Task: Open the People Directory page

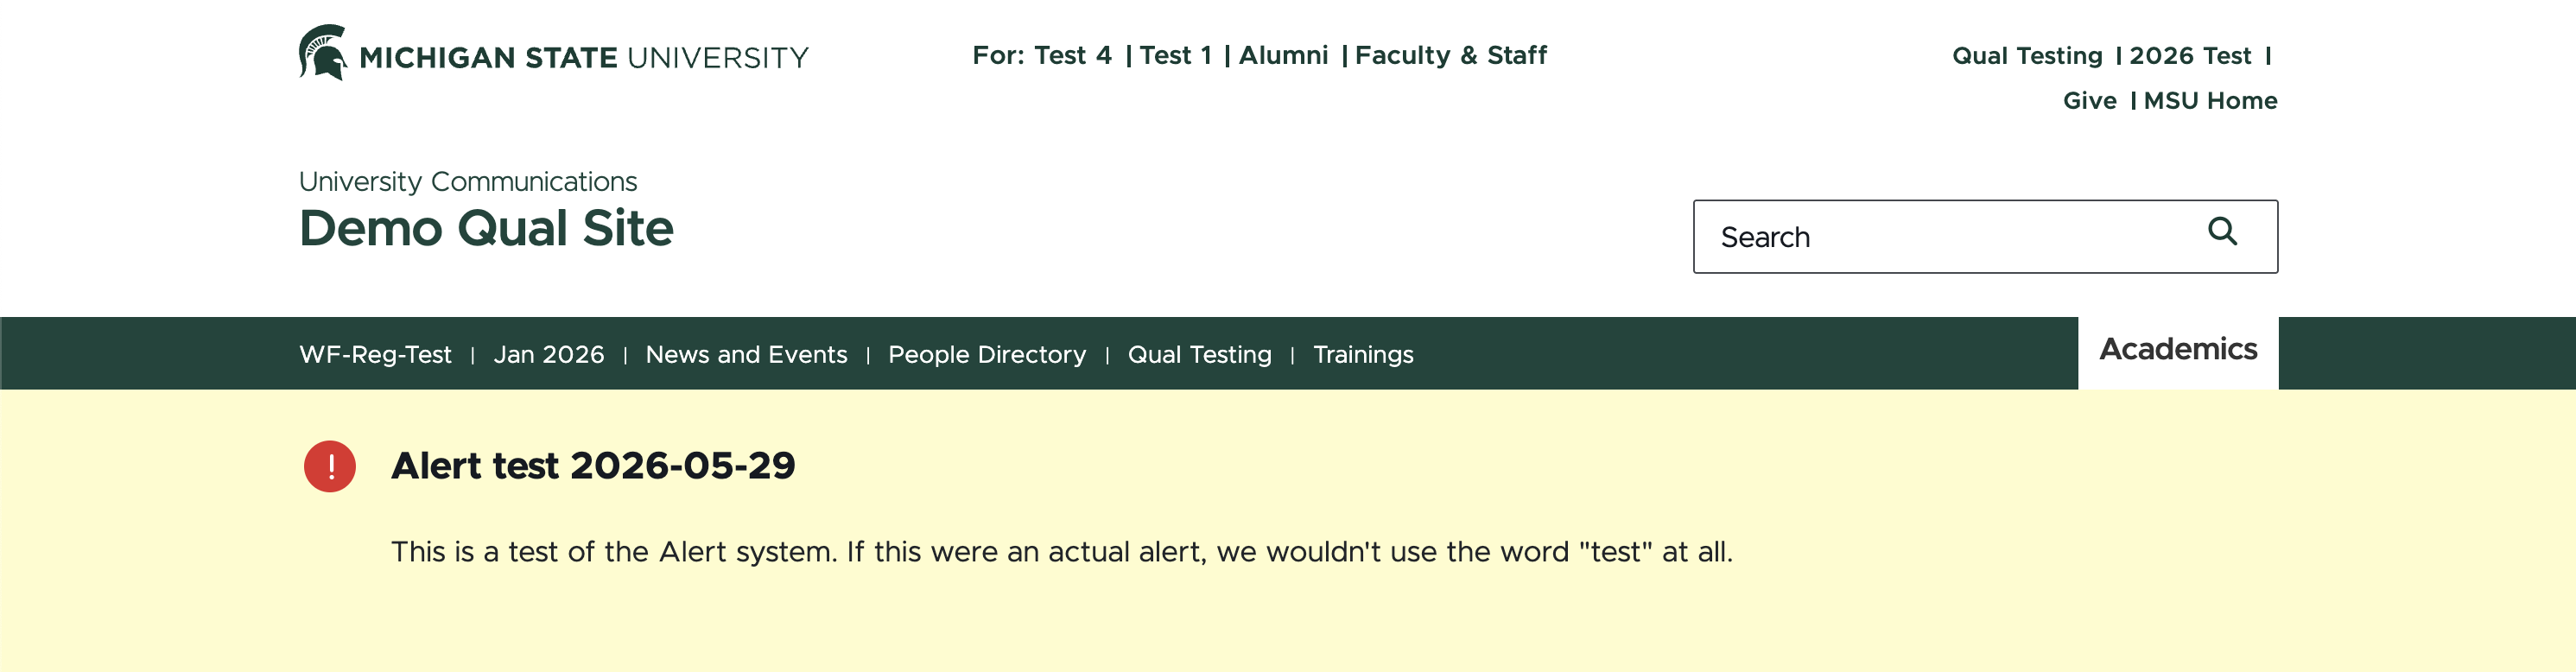Action: pos(987,355)
